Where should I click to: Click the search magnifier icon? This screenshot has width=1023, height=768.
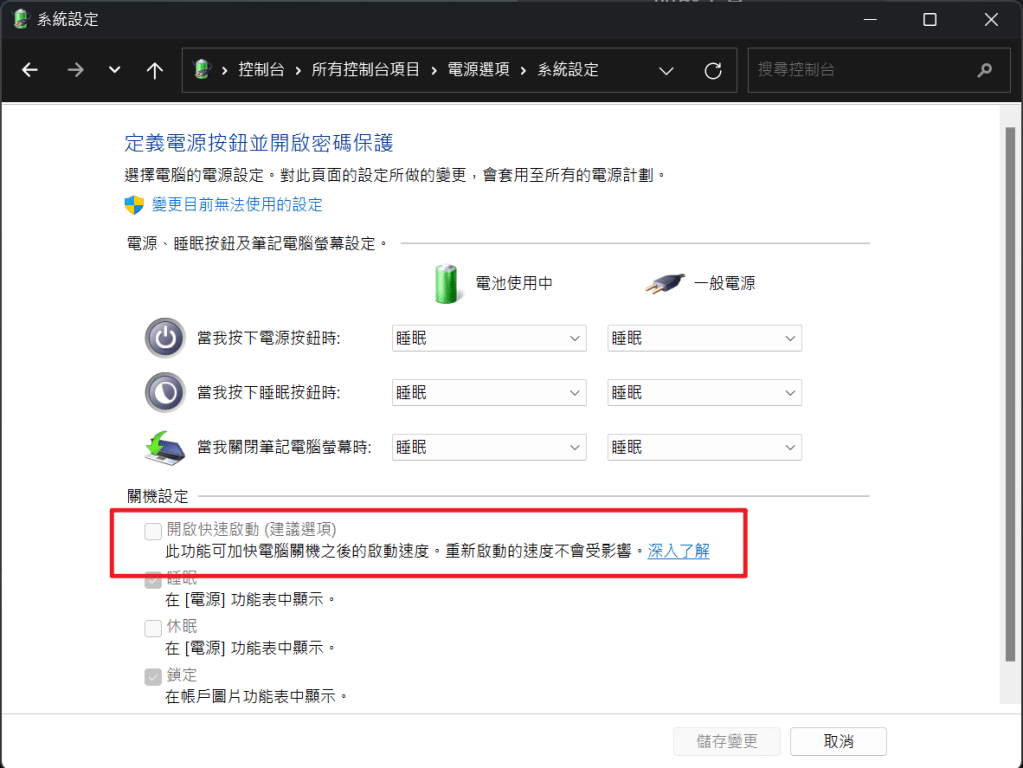coord(985,70)
